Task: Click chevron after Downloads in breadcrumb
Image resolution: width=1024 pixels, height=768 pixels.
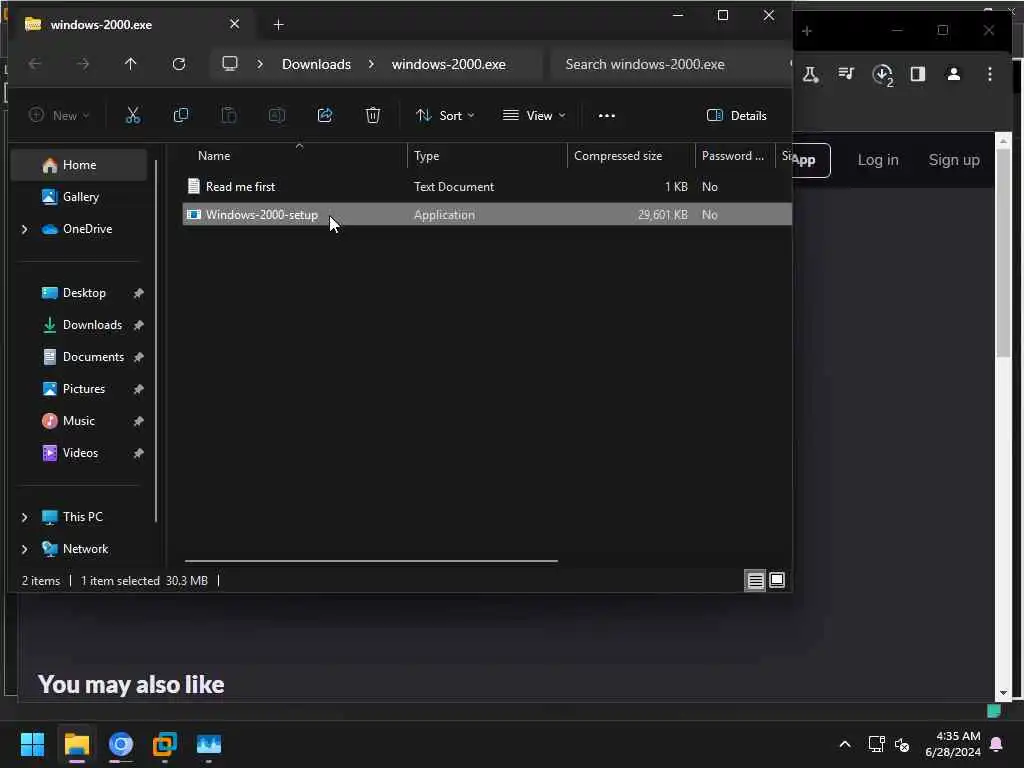Action: [372, 64]
